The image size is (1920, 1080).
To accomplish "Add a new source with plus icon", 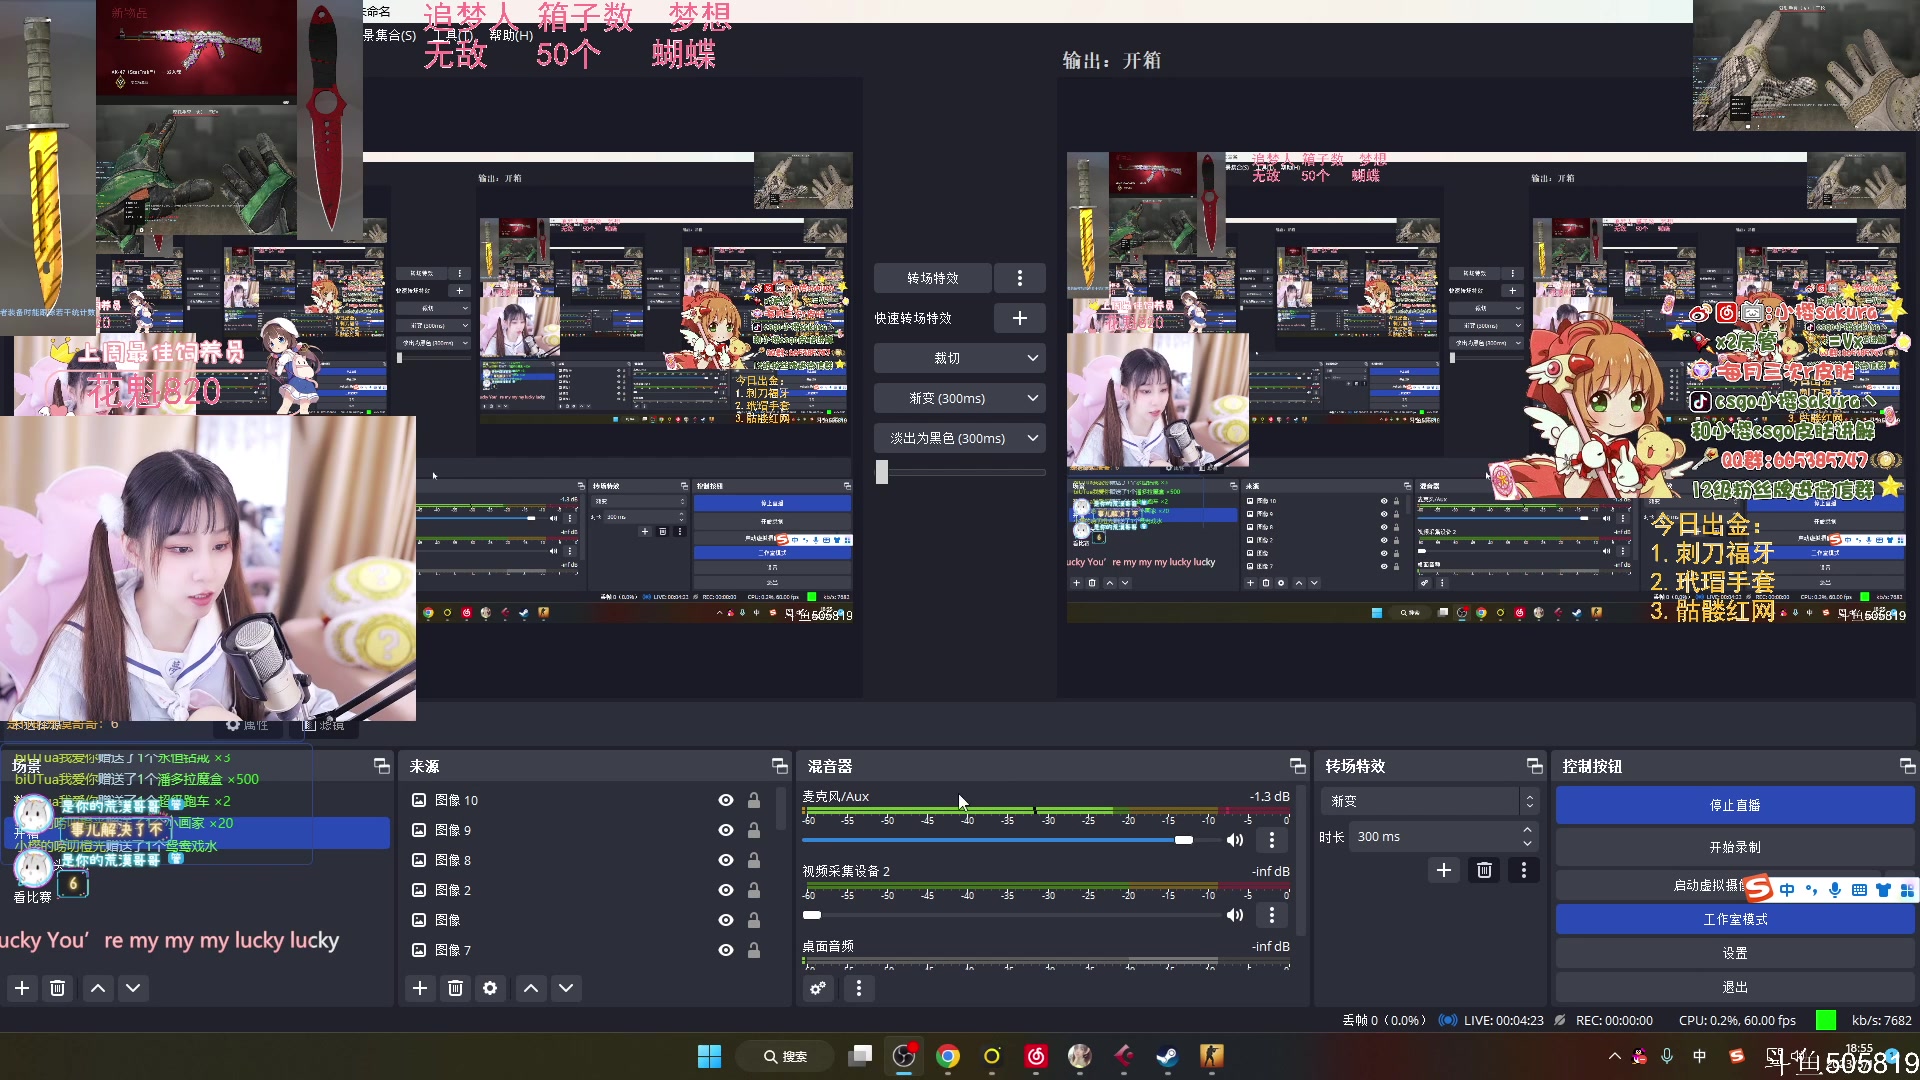I will pos(420,988).
